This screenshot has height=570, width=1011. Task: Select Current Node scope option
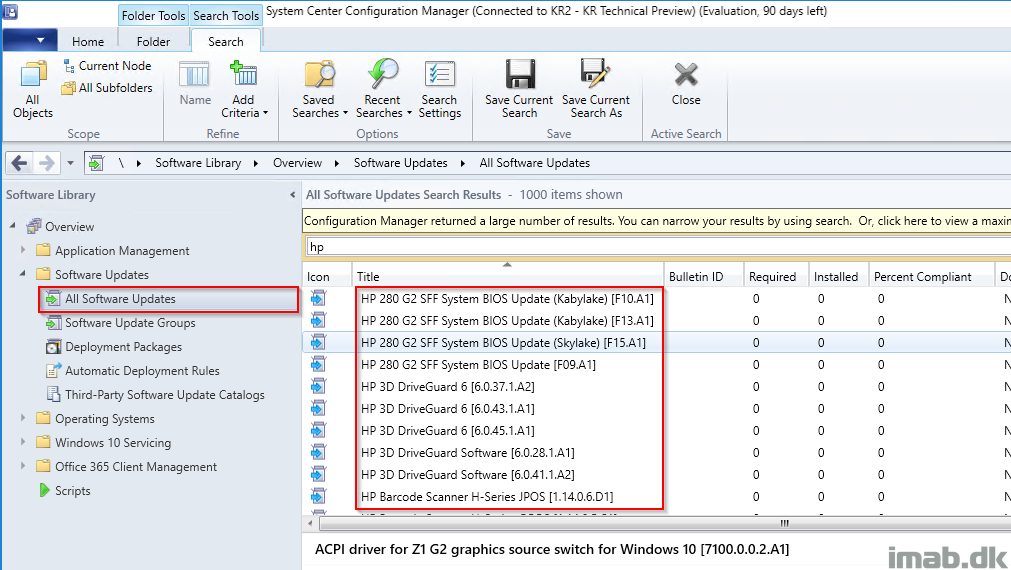[x=107, y=66]
